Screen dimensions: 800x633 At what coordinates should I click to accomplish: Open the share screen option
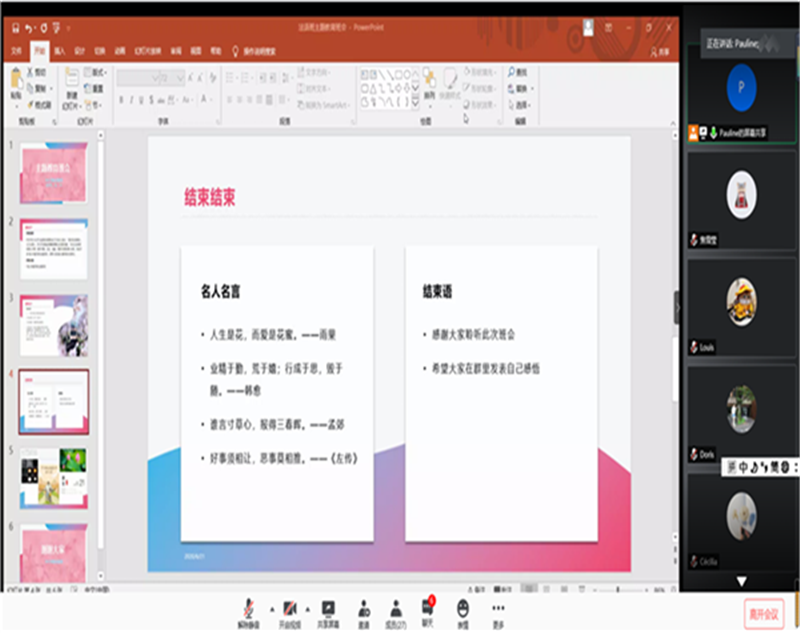(x=329, y=610)
